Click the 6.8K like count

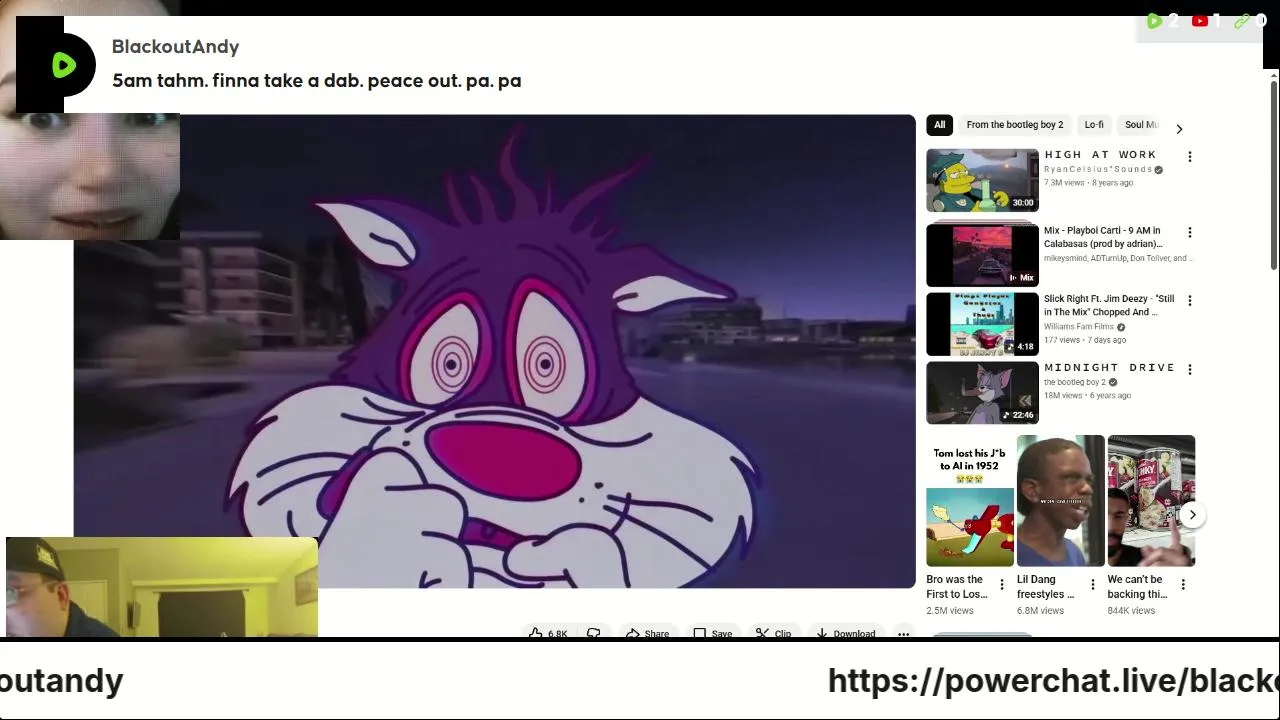(557, 634)
